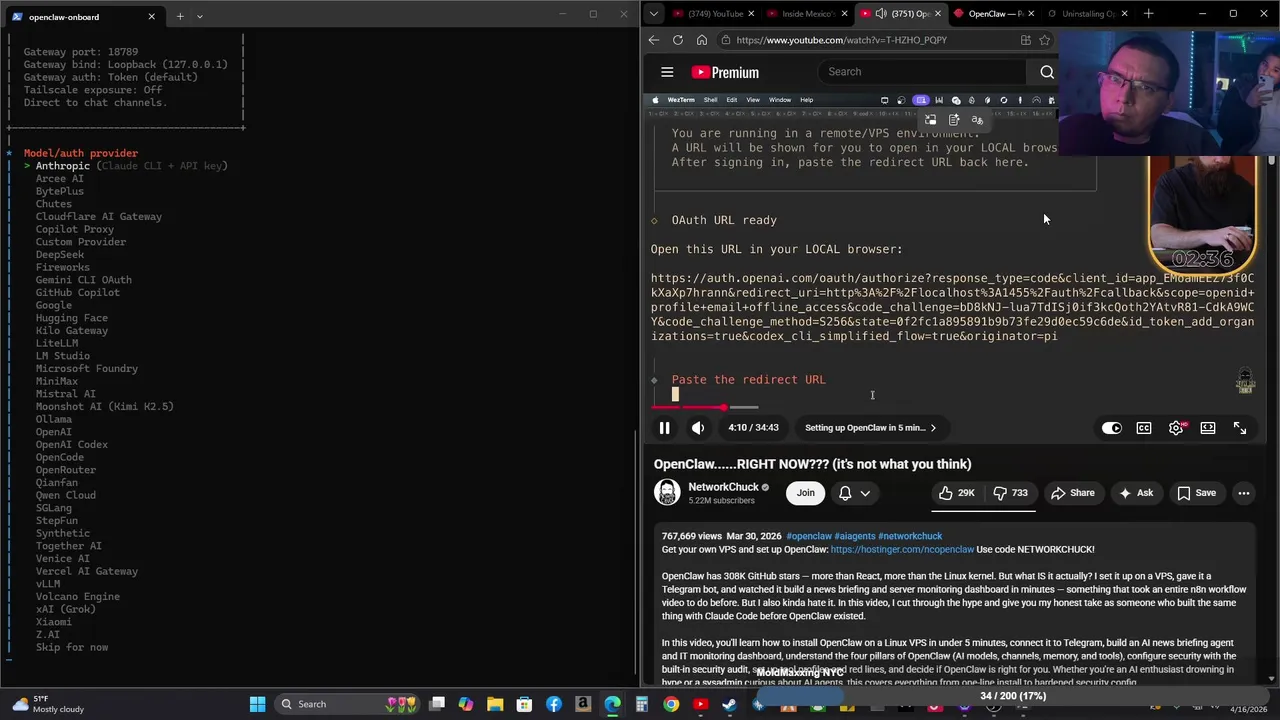Toggle closed captions (CC) button

1144,428
